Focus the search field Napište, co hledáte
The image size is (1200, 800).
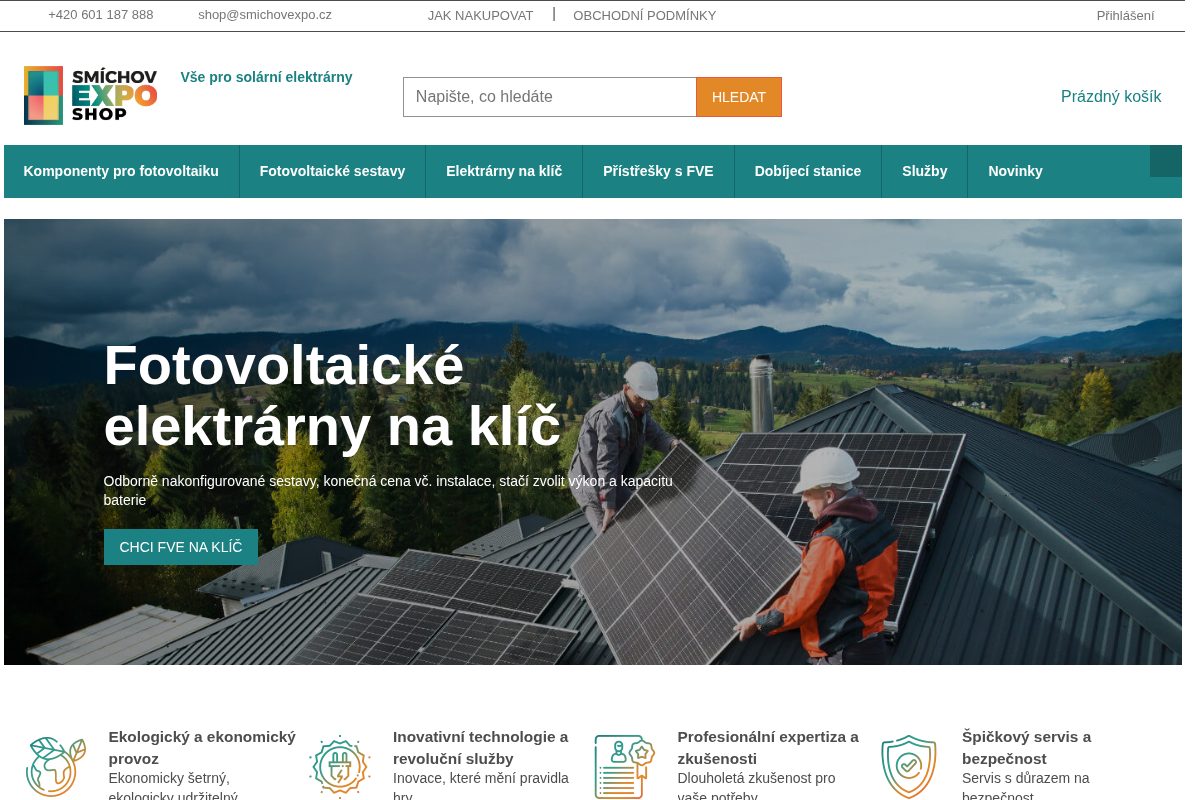550,97
